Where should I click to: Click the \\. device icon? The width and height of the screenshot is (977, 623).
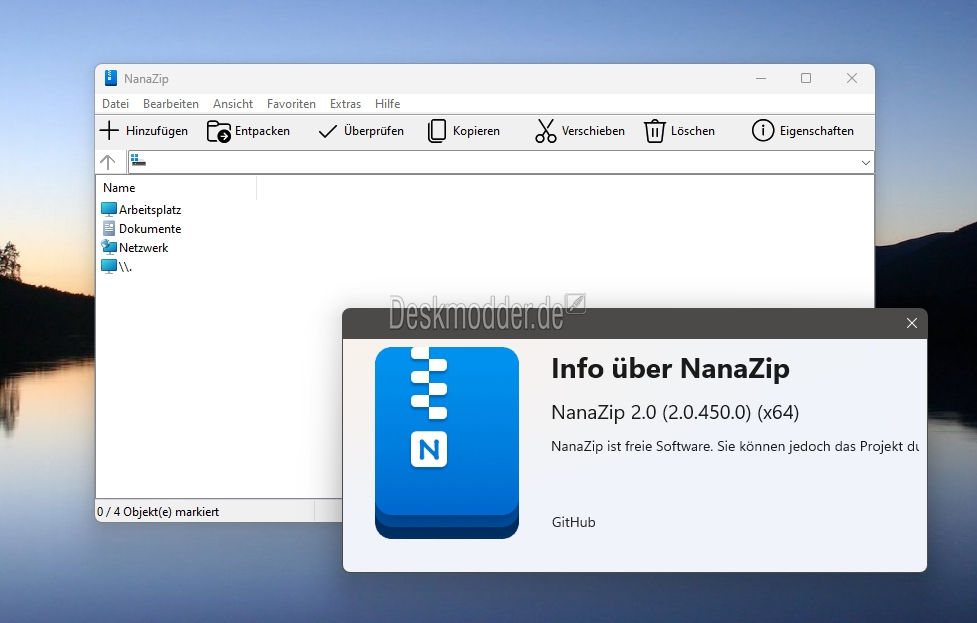pyautogui.click(x=109, y=267)
